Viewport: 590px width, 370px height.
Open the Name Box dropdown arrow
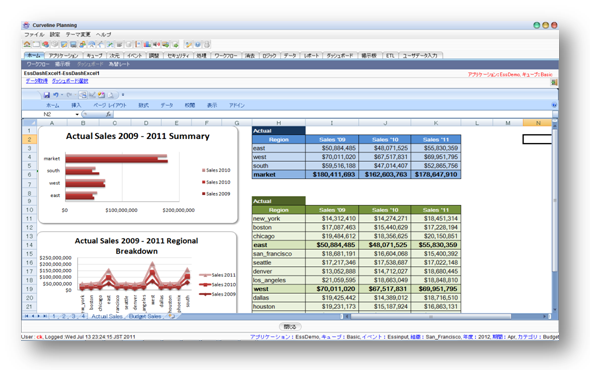77,114
